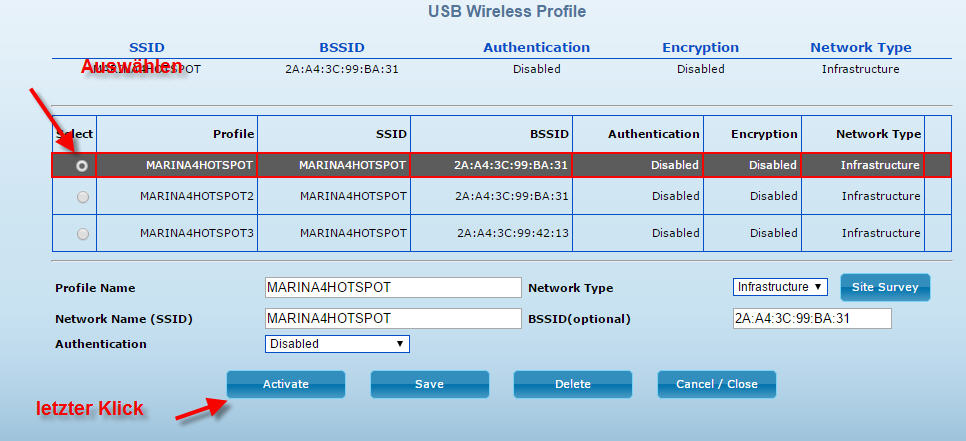
Task: Focus the Network Name (SSID) field
Action: click(393, 319)
